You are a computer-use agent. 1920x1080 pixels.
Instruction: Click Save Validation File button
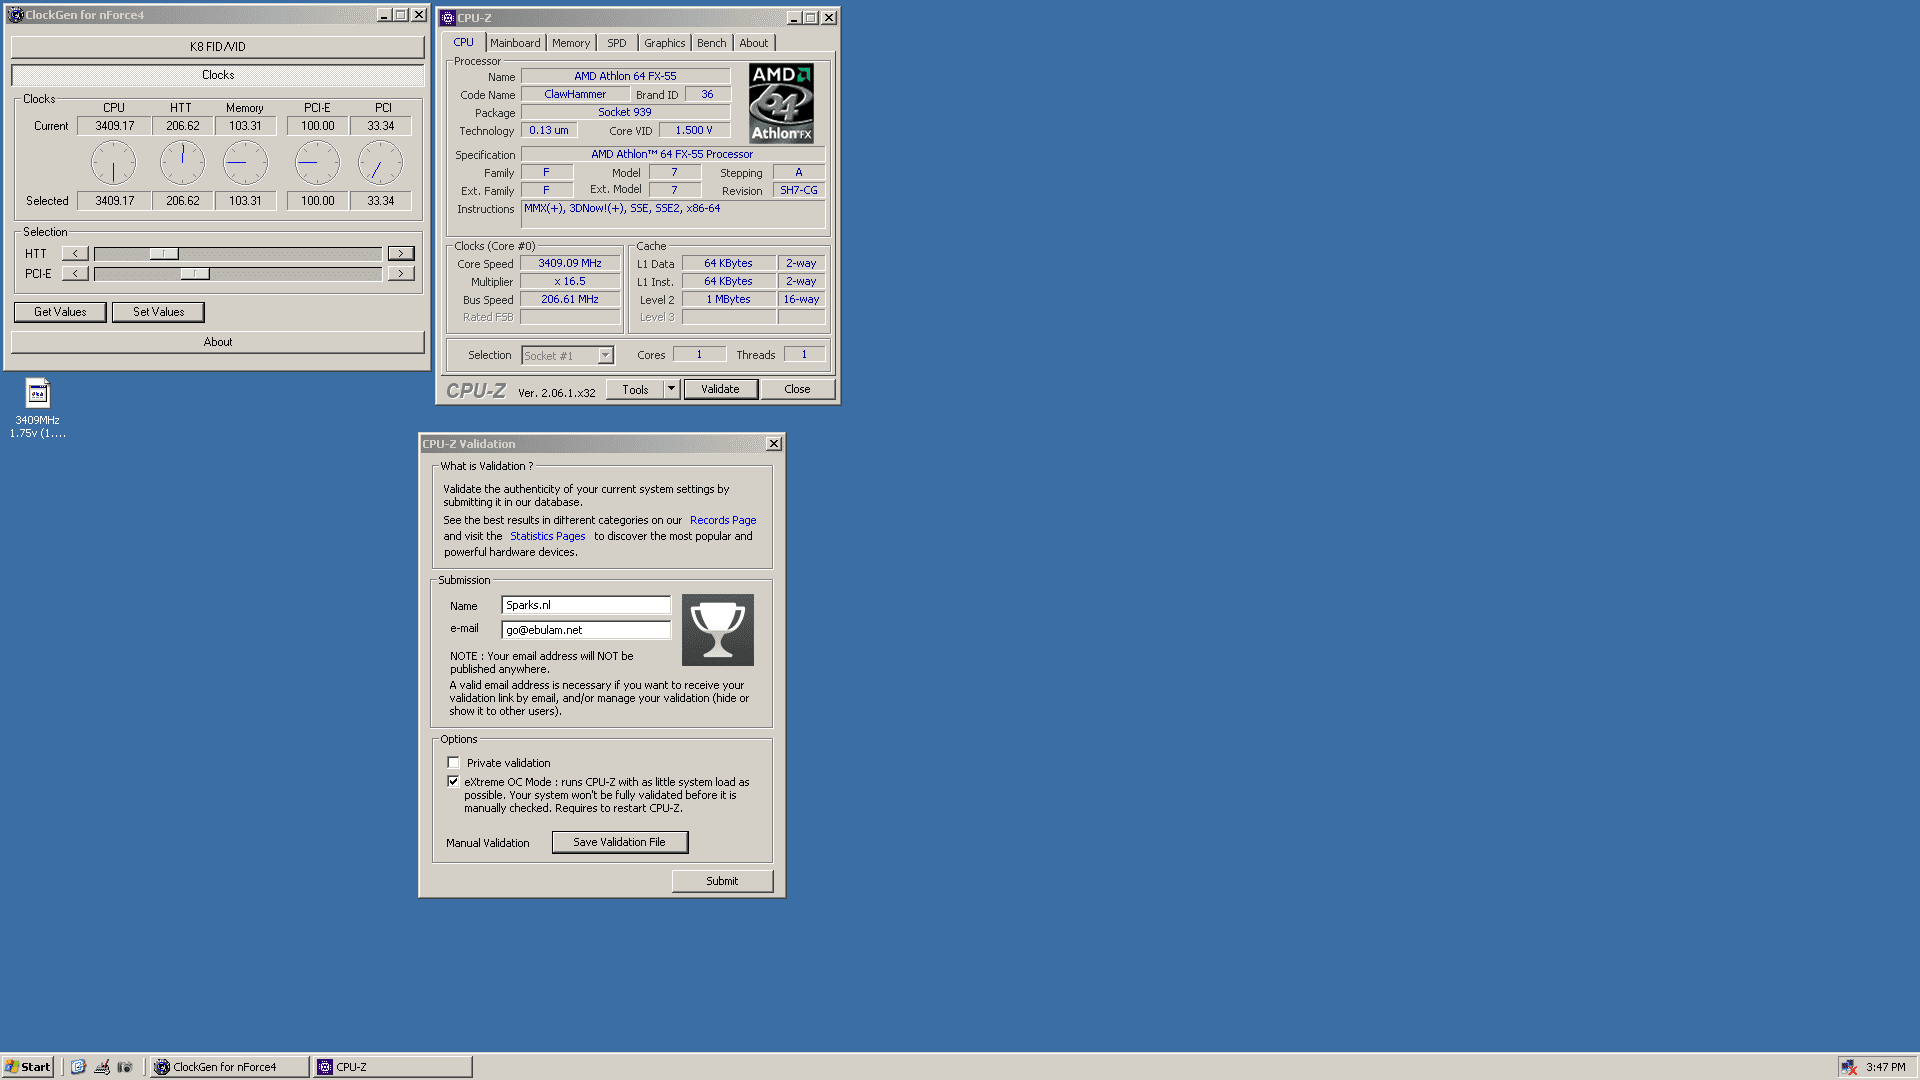pos(619,842)
